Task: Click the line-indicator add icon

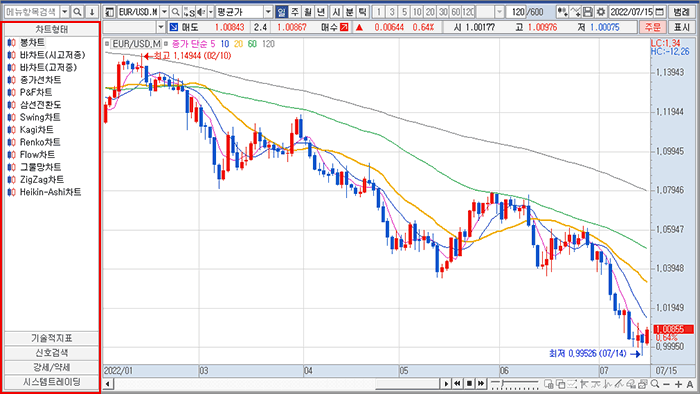Action: click(575, 12)
